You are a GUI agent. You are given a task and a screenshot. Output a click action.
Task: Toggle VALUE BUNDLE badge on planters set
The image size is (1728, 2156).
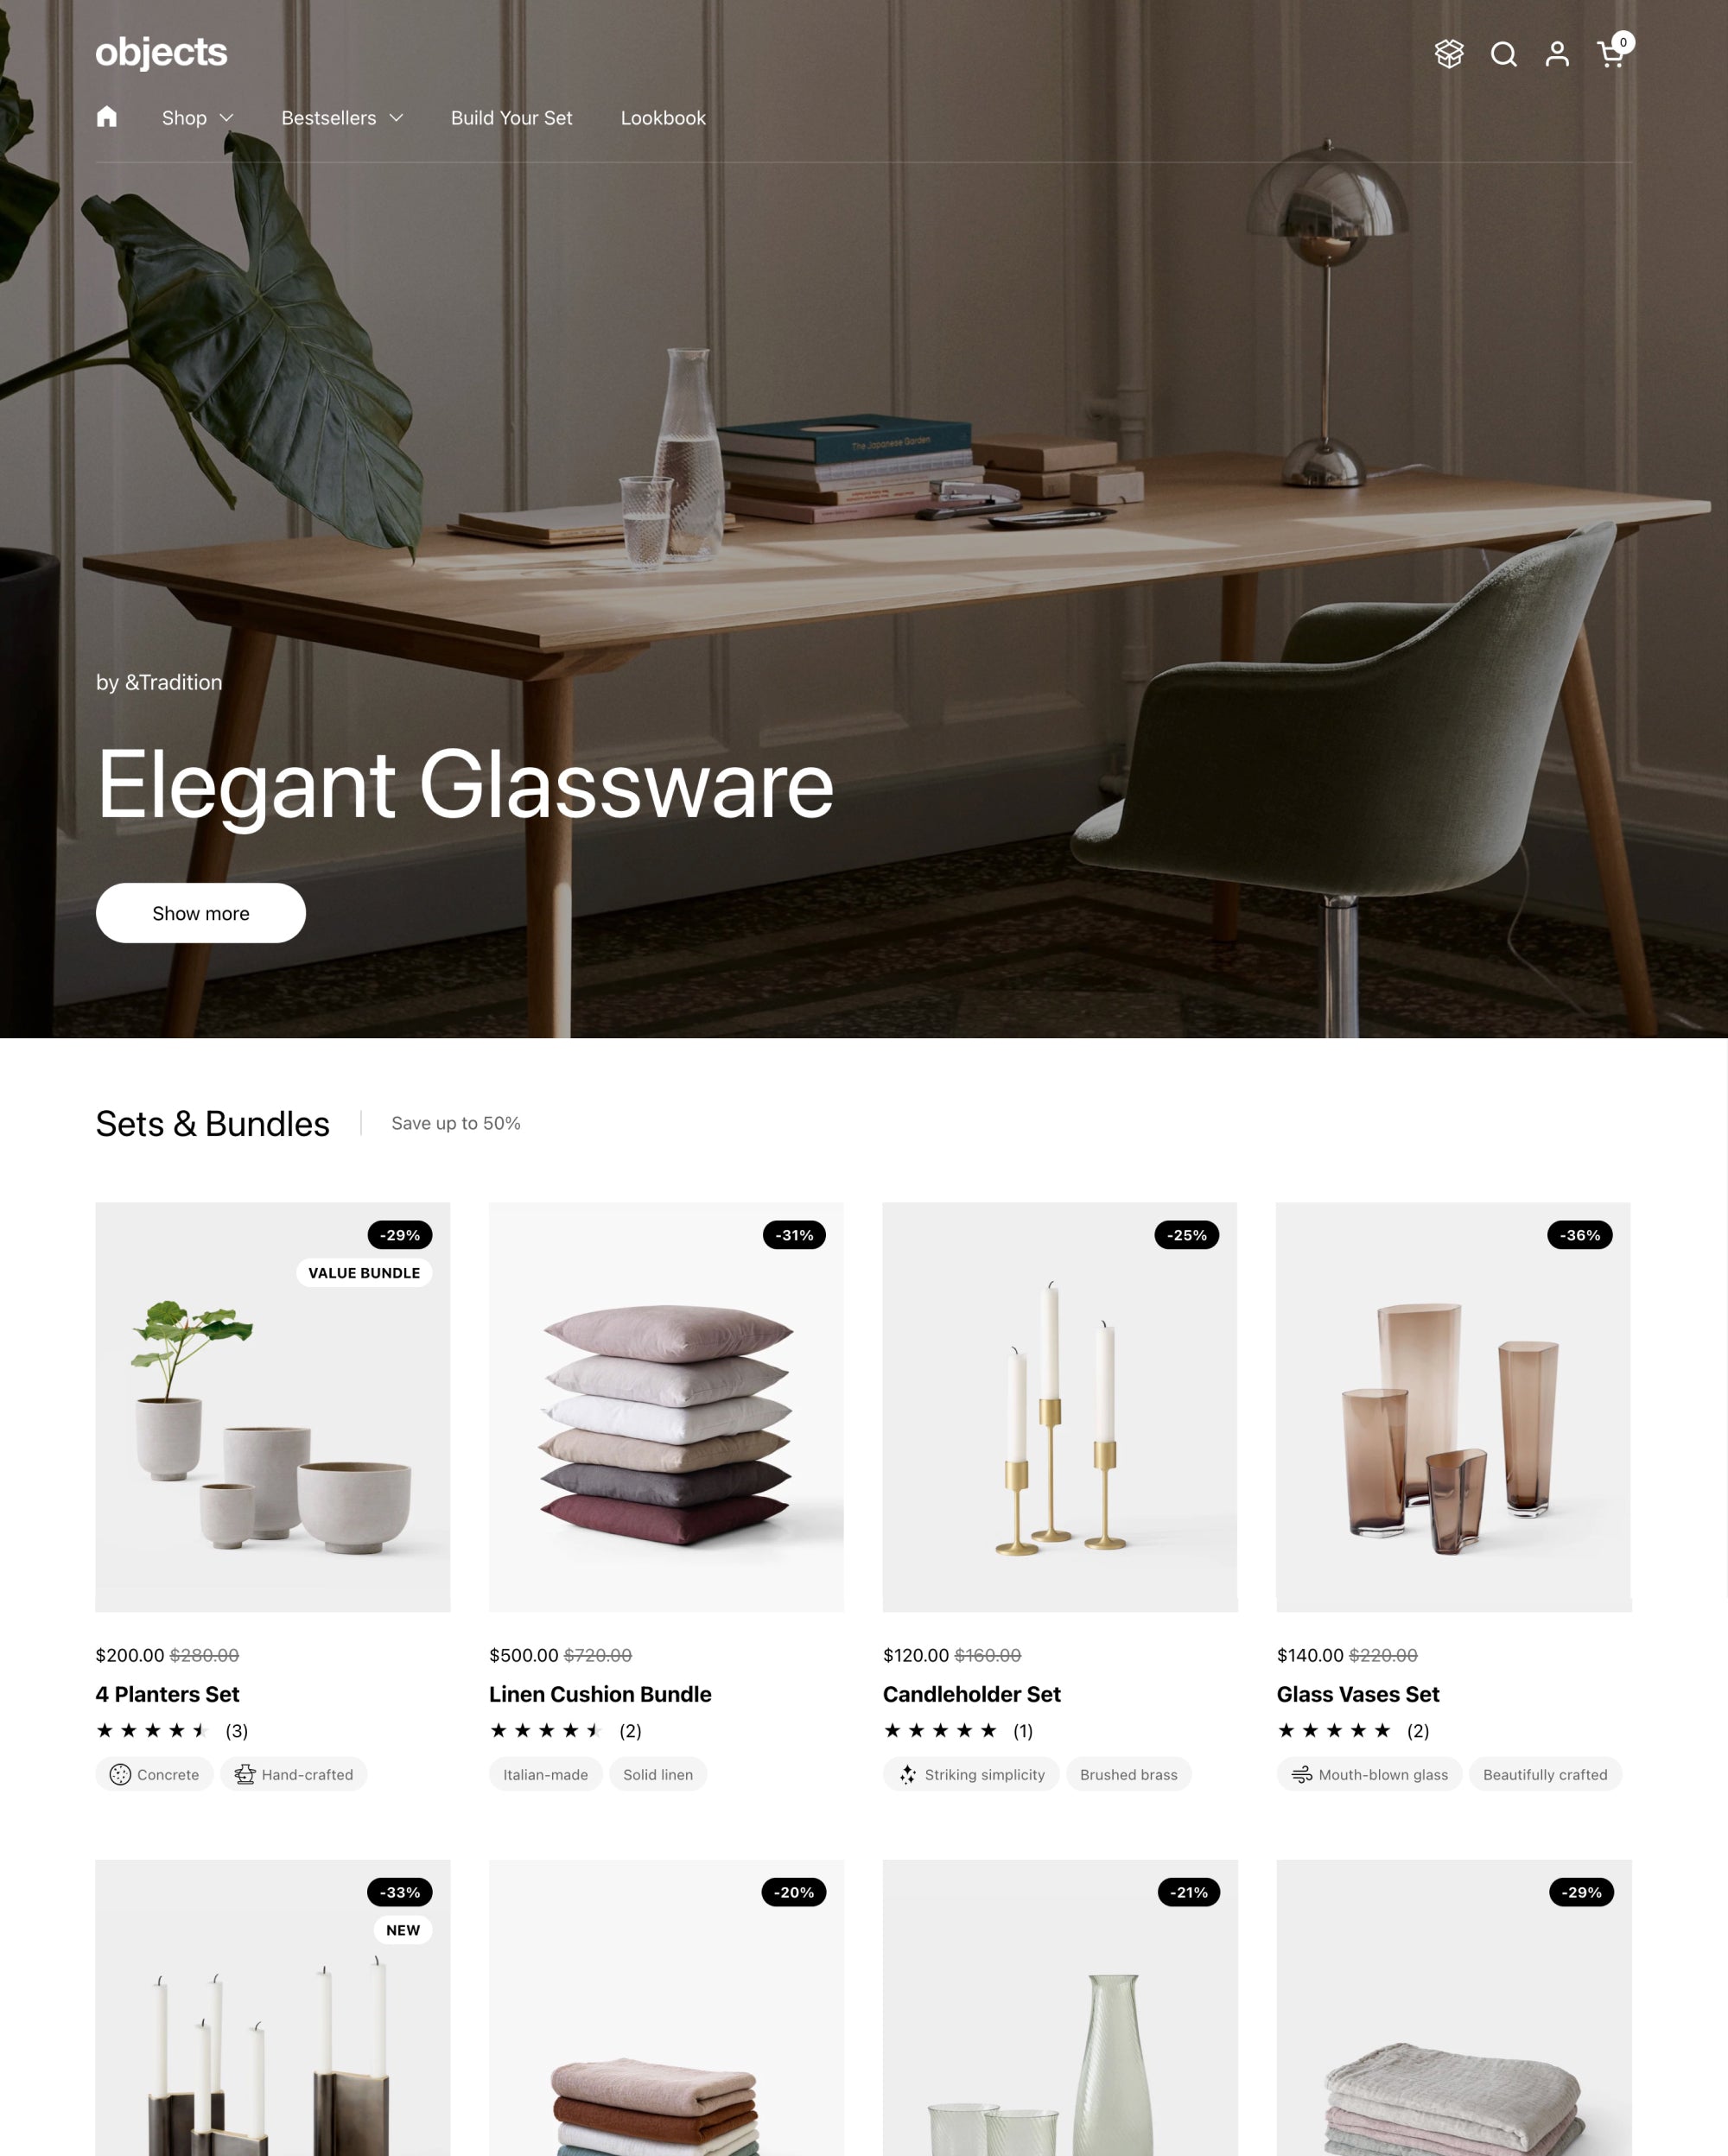coord(365,1271)
